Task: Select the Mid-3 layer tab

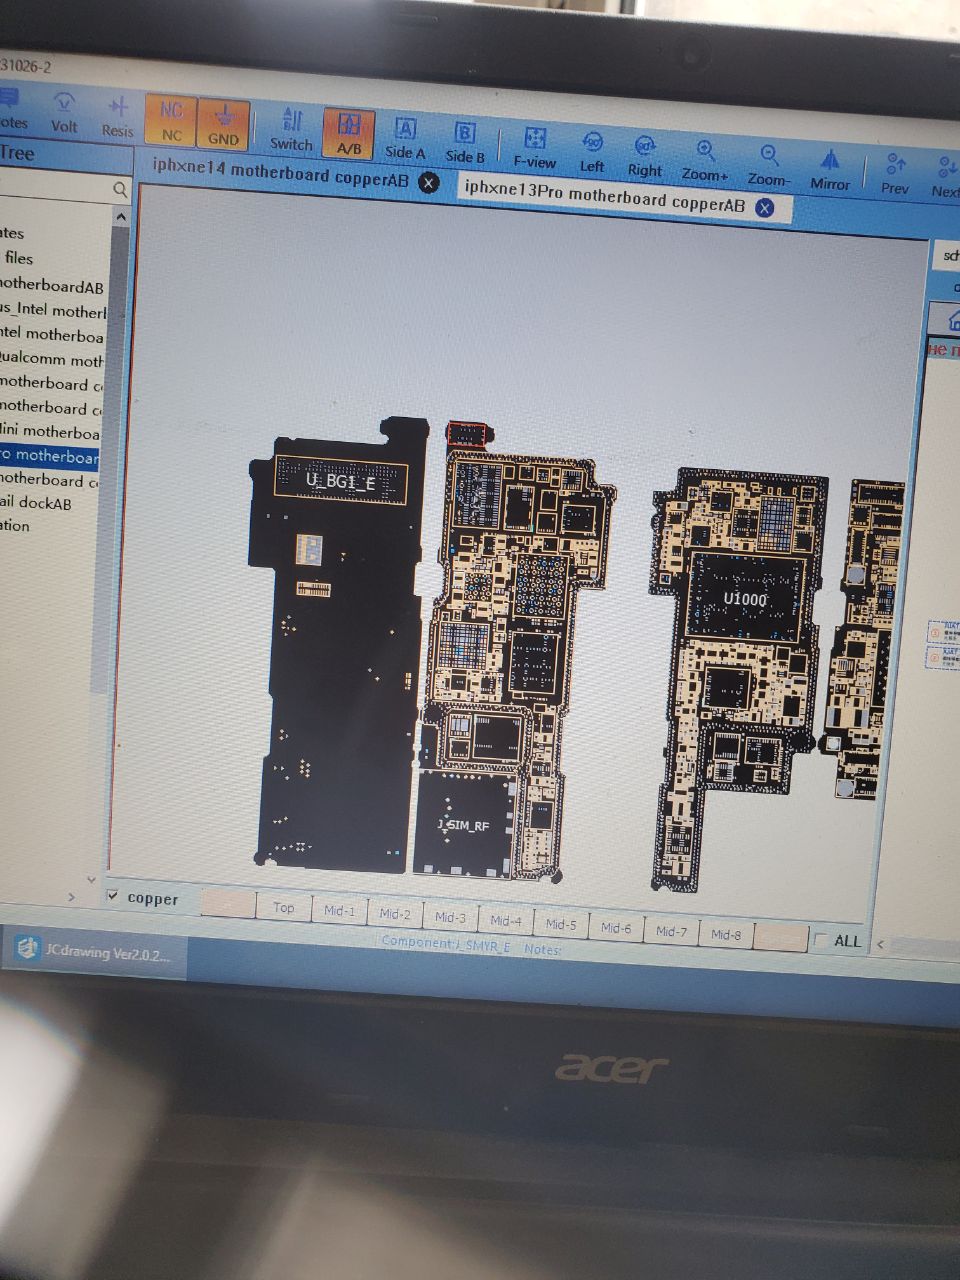Action: click(x=450, y=917)
